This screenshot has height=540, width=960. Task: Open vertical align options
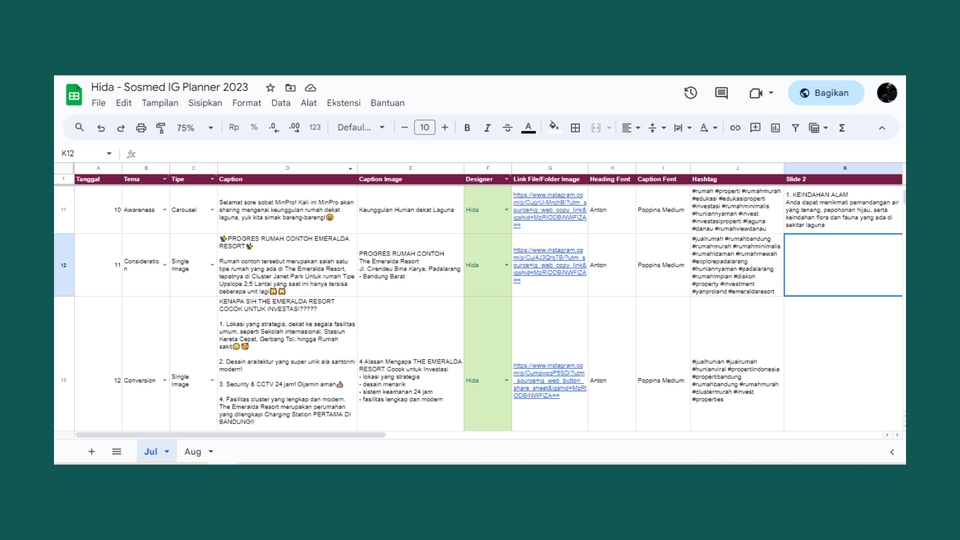tap(656, 128)
